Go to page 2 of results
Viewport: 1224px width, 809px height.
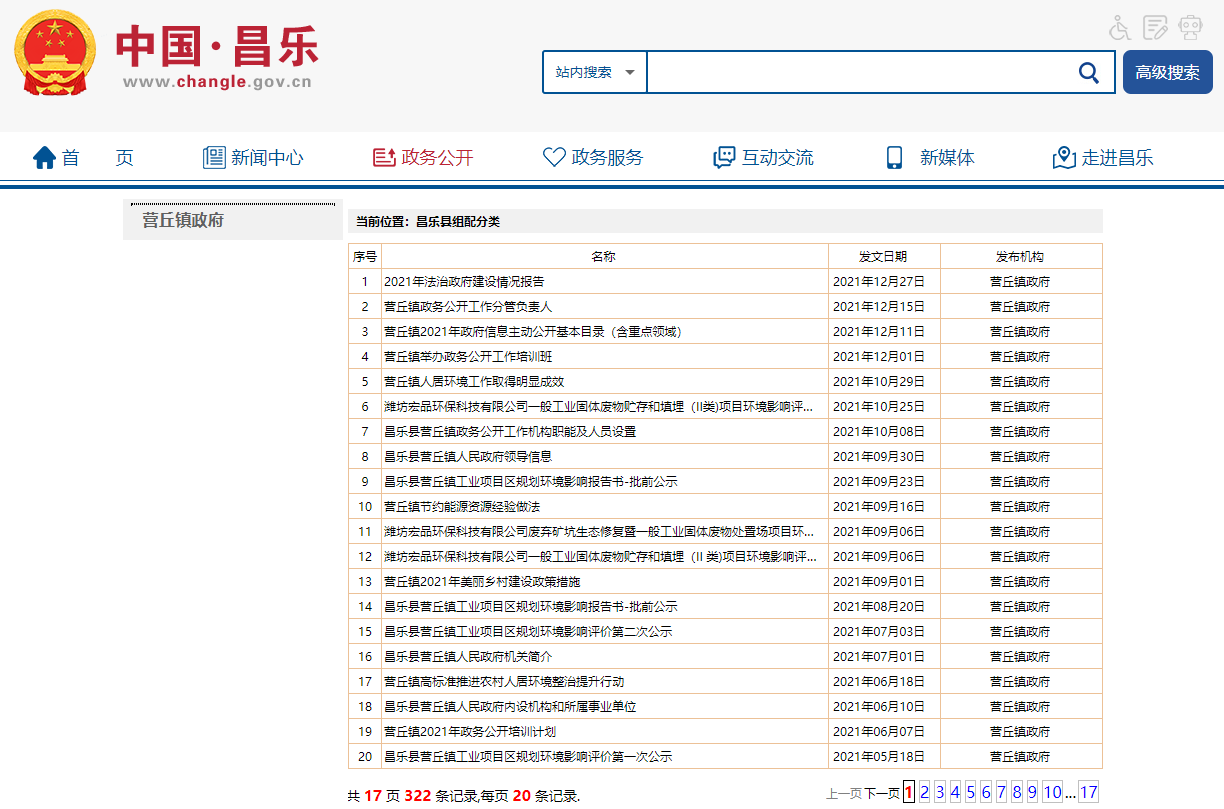pyautogui.click(x=925, y=793)
